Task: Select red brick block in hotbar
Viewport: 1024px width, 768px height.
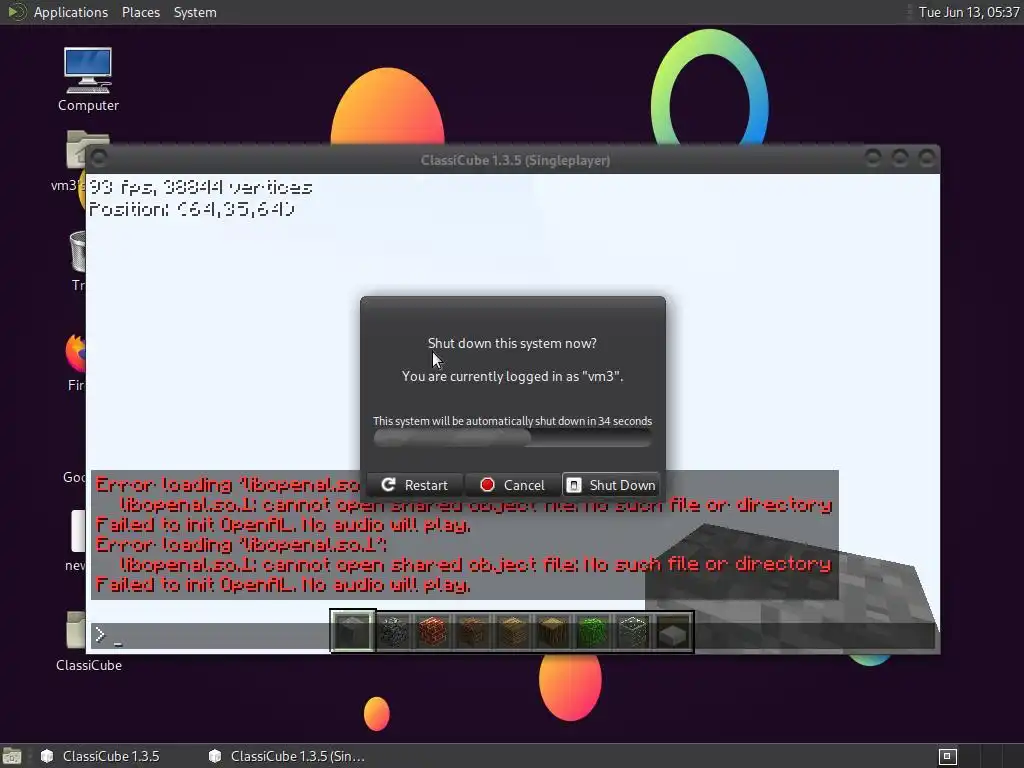Action: pos(433,632)
